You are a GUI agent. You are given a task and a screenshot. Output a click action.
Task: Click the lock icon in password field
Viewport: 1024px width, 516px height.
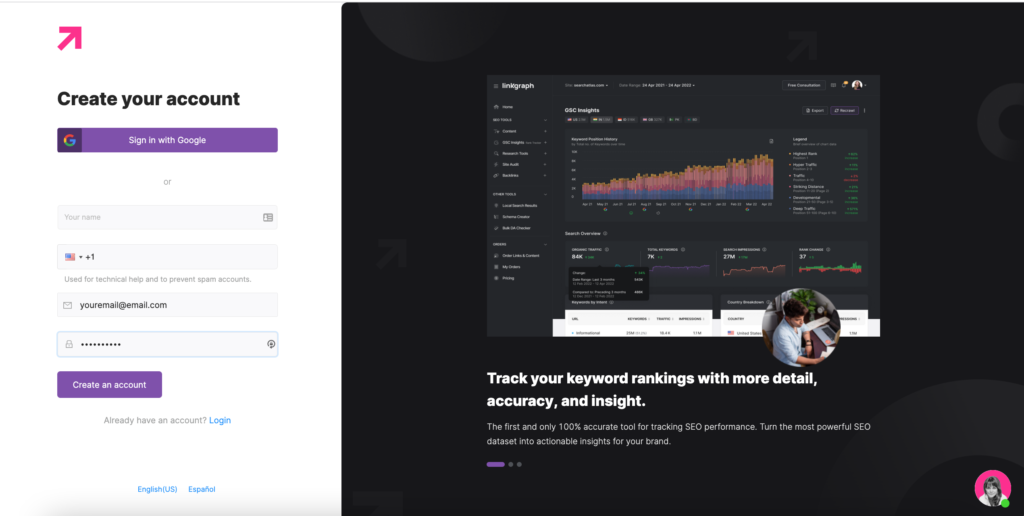pos(68,344)
